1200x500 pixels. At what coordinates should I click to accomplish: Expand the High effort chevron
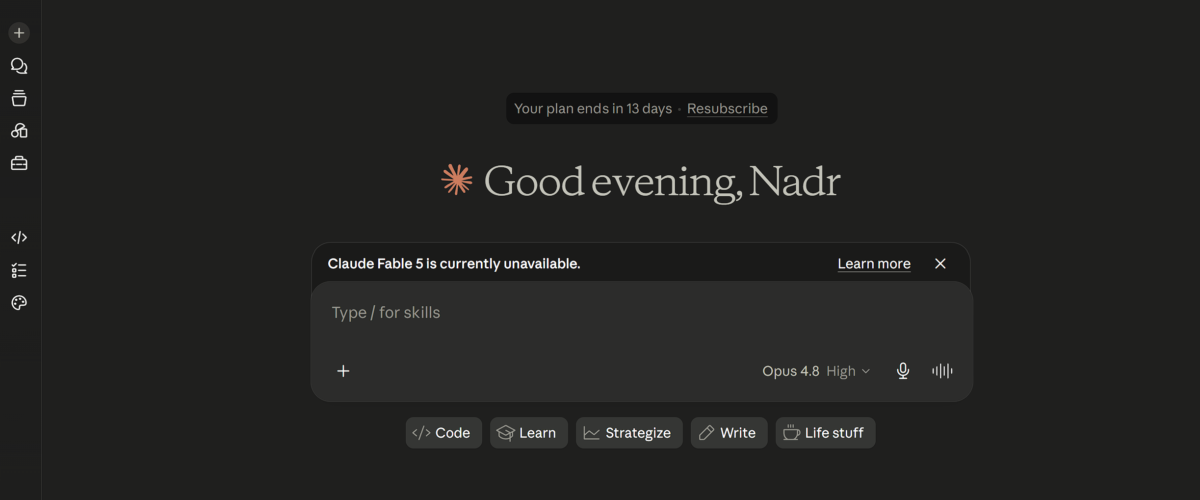866,371
